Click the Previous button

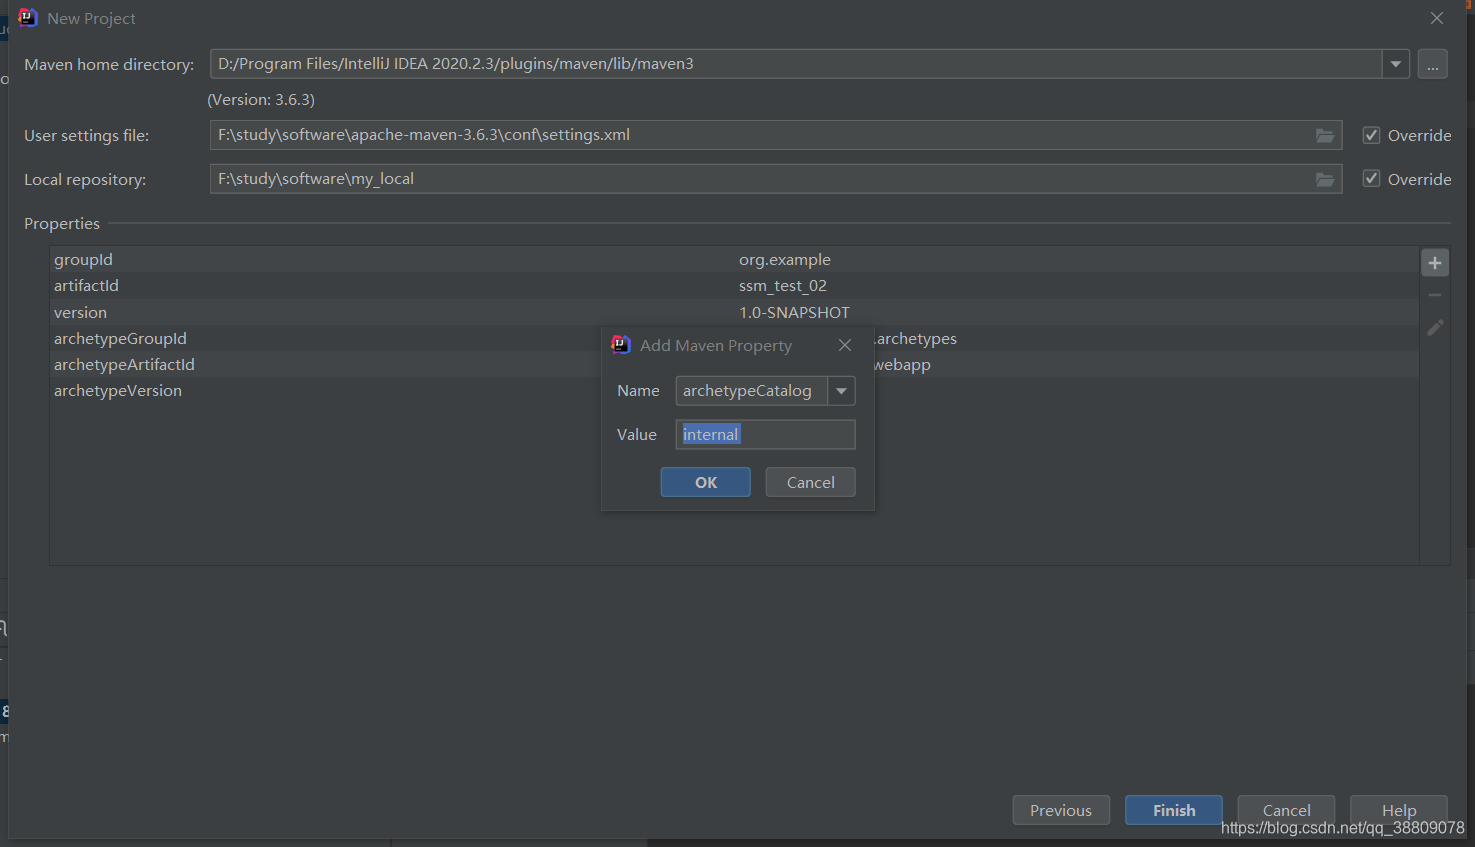pos(1061,810)
